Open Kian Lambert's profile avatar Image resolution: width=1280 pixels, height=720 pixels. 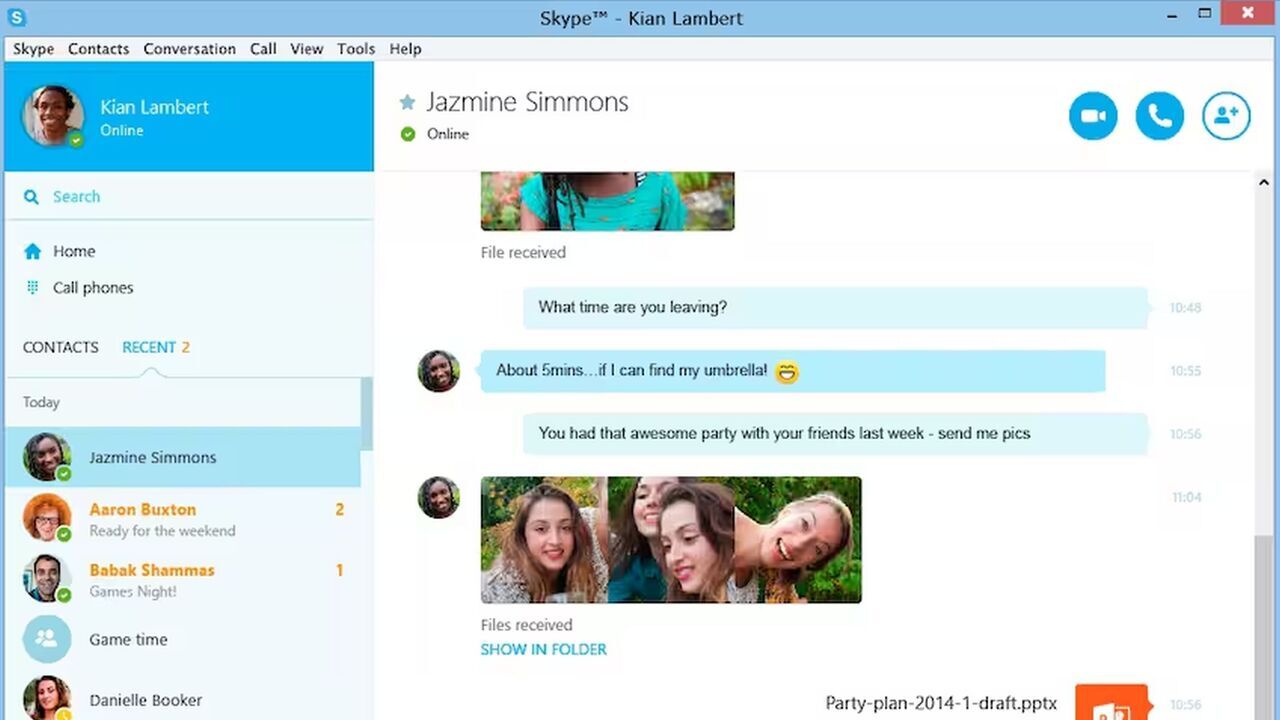pos(53,115)
